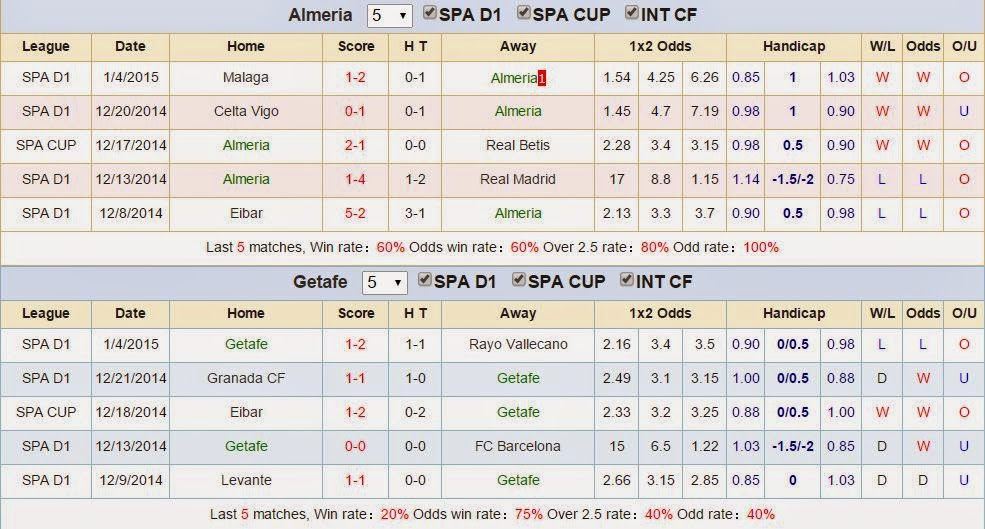Screen dimensions: 985x529
Task: Open Getafe match count dropdown
Action: 385,283
